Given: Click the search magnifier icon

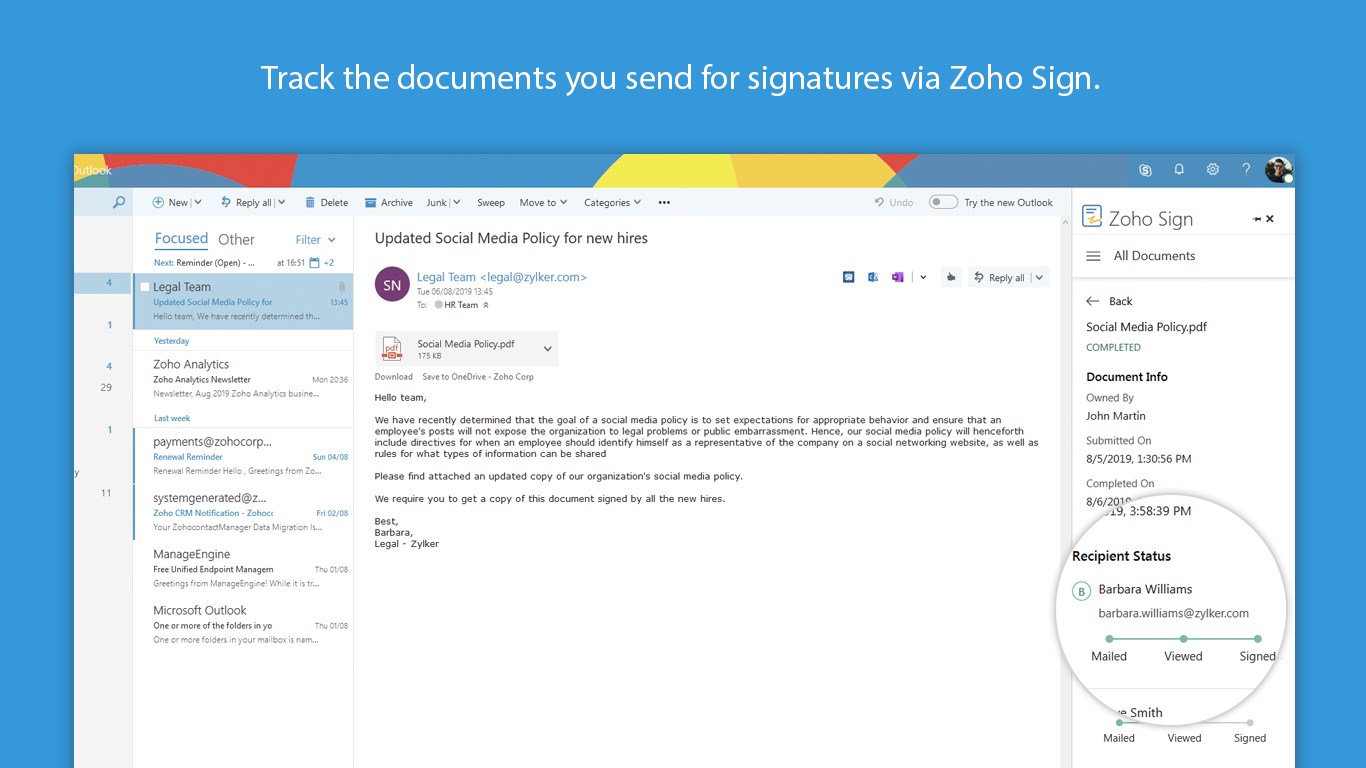Looking at the screenshot, I should 119,202.
